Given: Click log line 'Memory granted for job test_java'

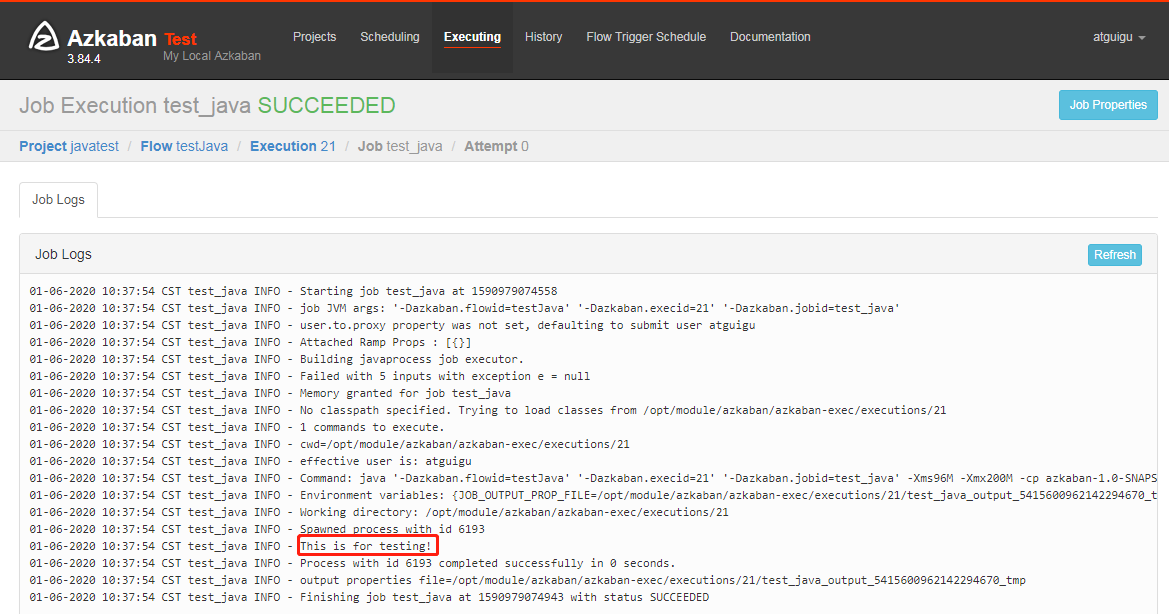Looking at the screenshot, I should coord(270,393).
